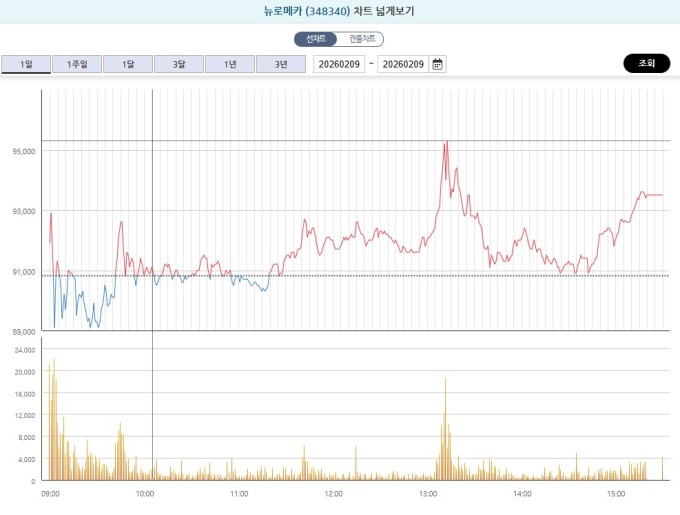
Task: Switch to the 1년 period tab
Action: [x=229, y=64]
